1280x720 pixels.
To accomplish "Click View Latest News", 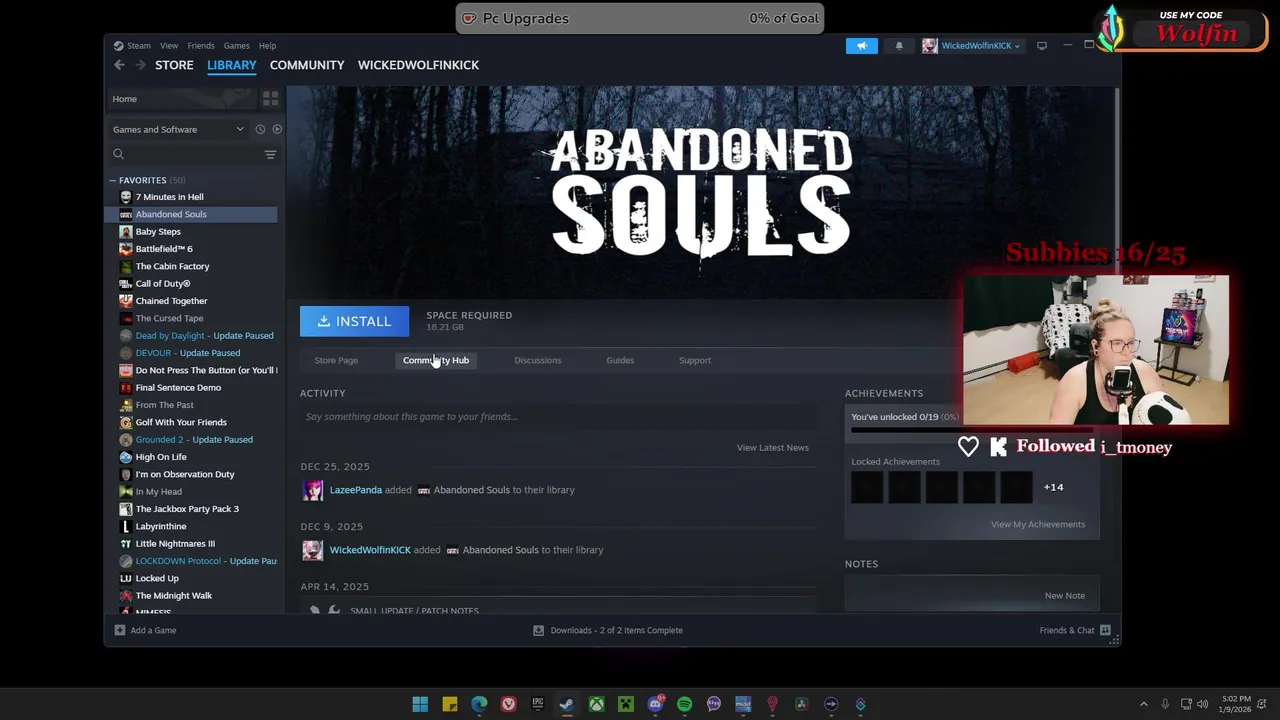I will click(x=773, y=447).
